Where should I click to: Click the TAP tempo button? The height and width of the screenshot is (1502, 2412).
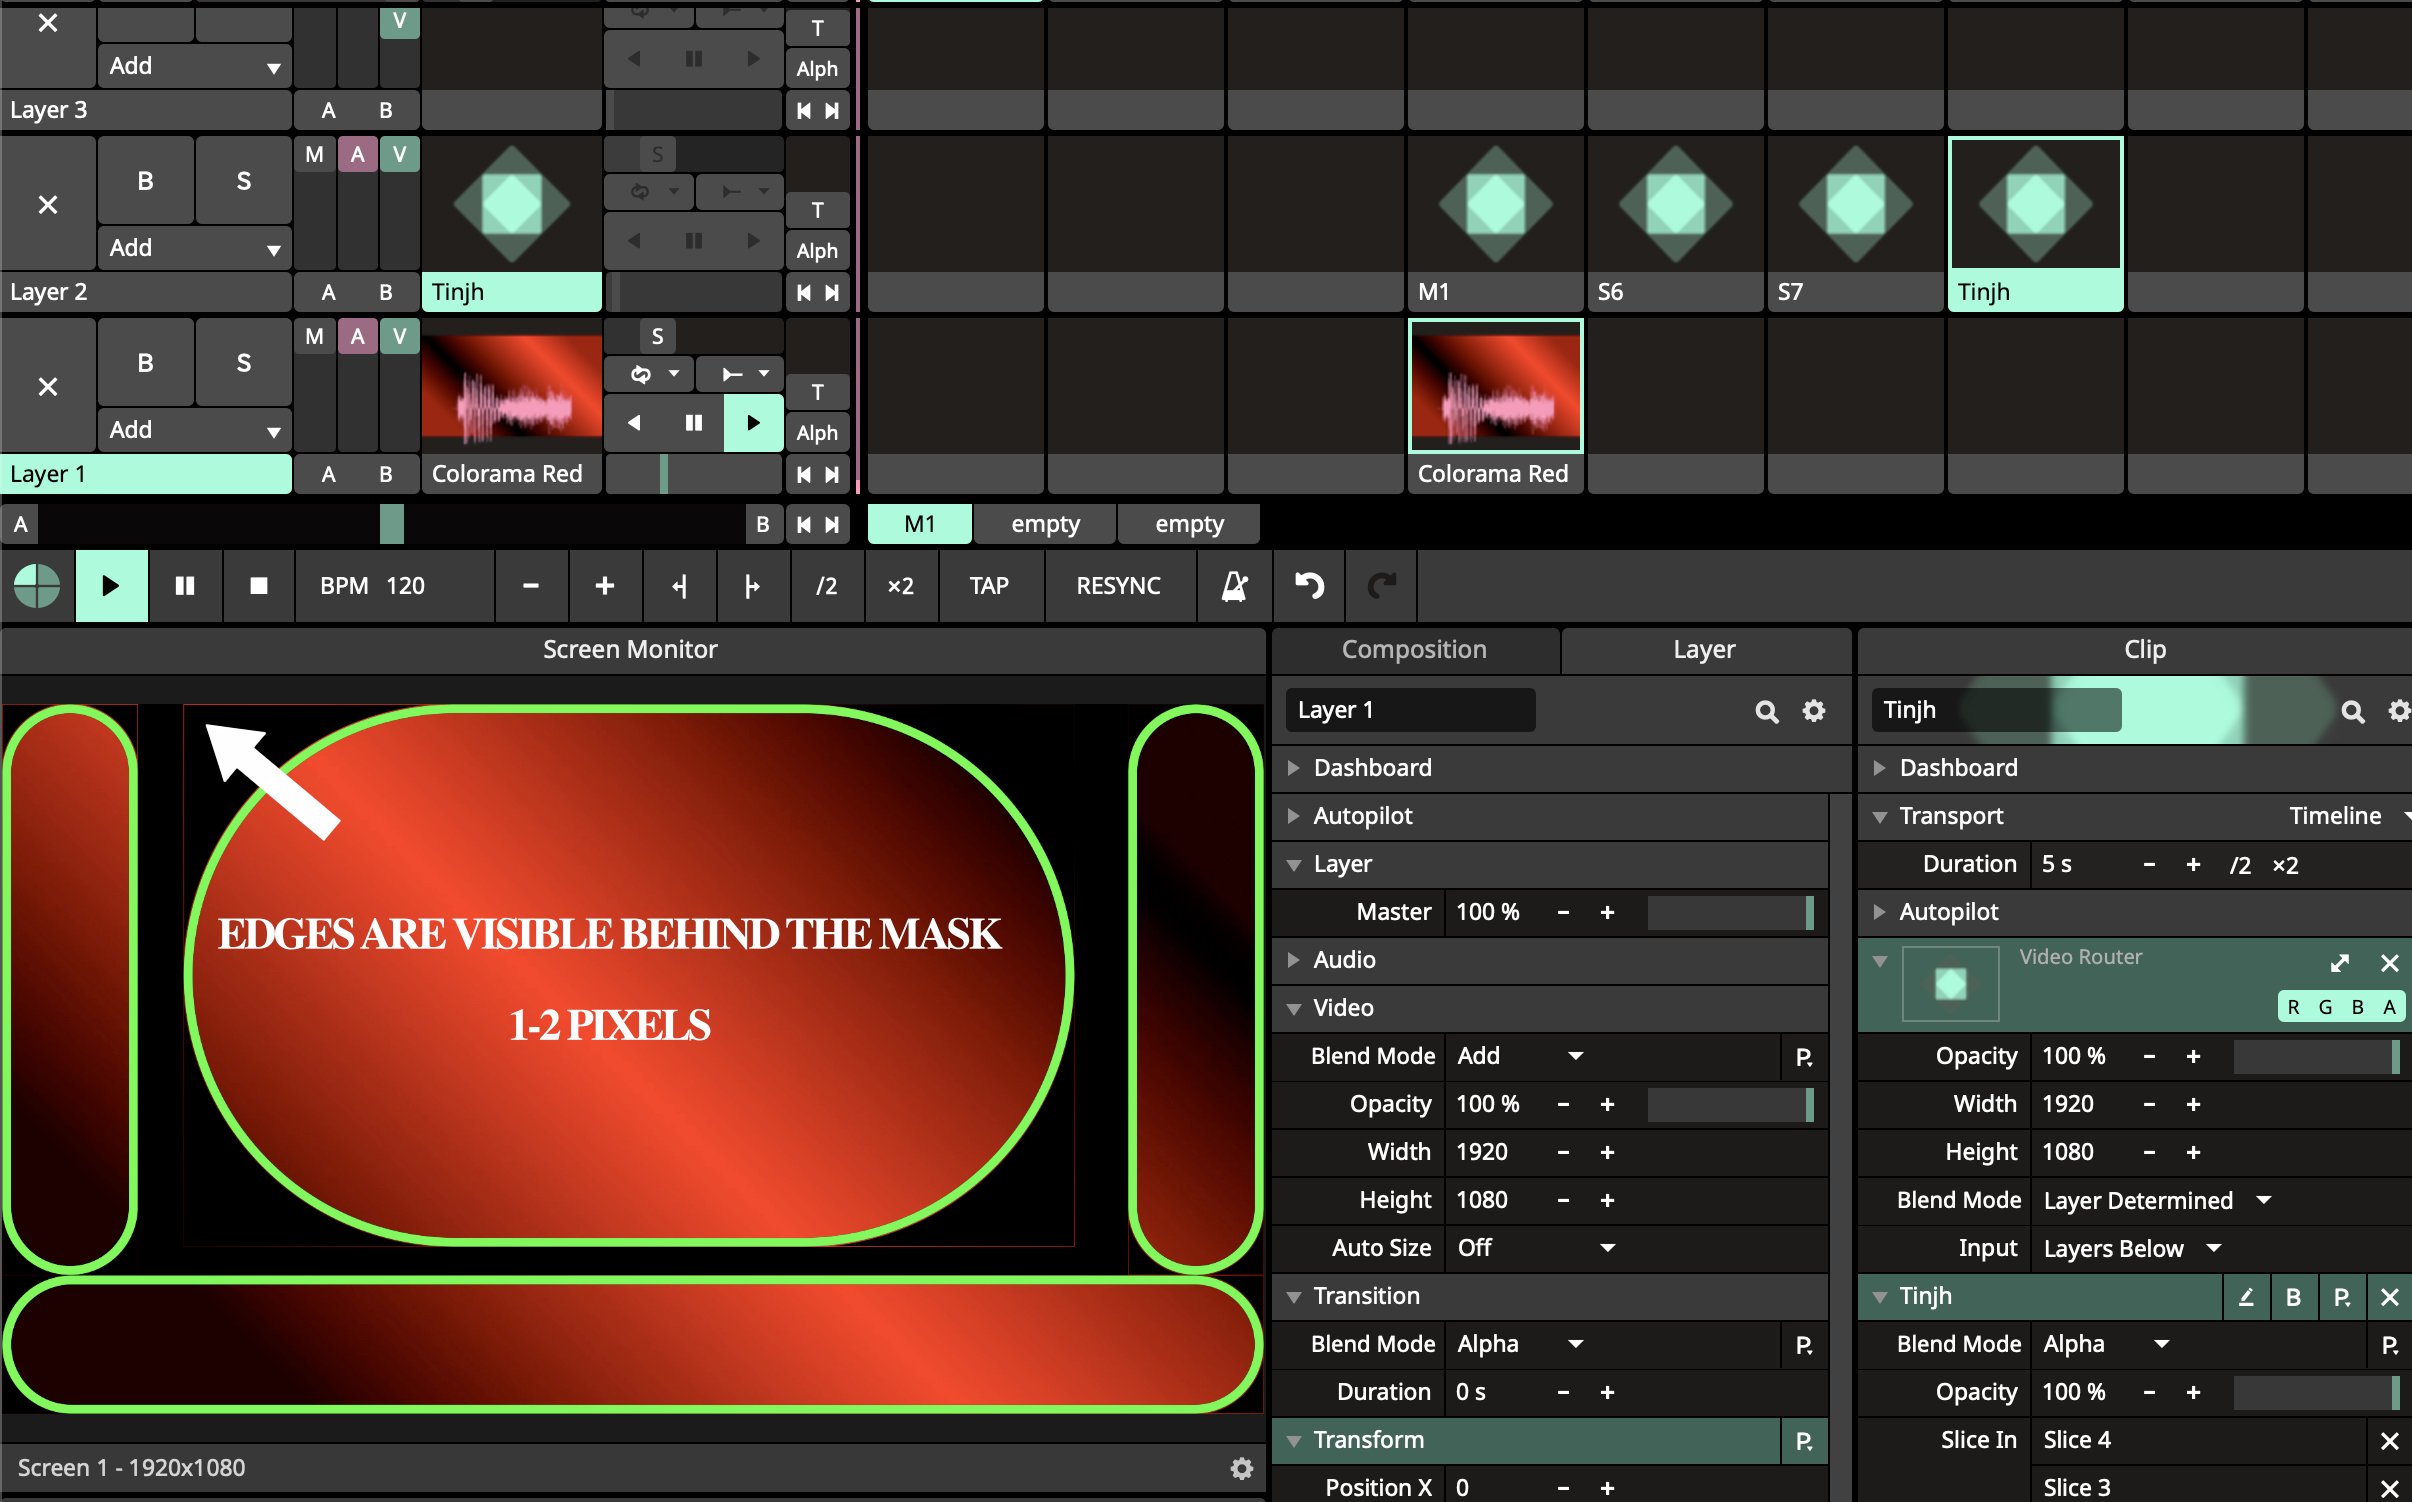tap(988, 586)
